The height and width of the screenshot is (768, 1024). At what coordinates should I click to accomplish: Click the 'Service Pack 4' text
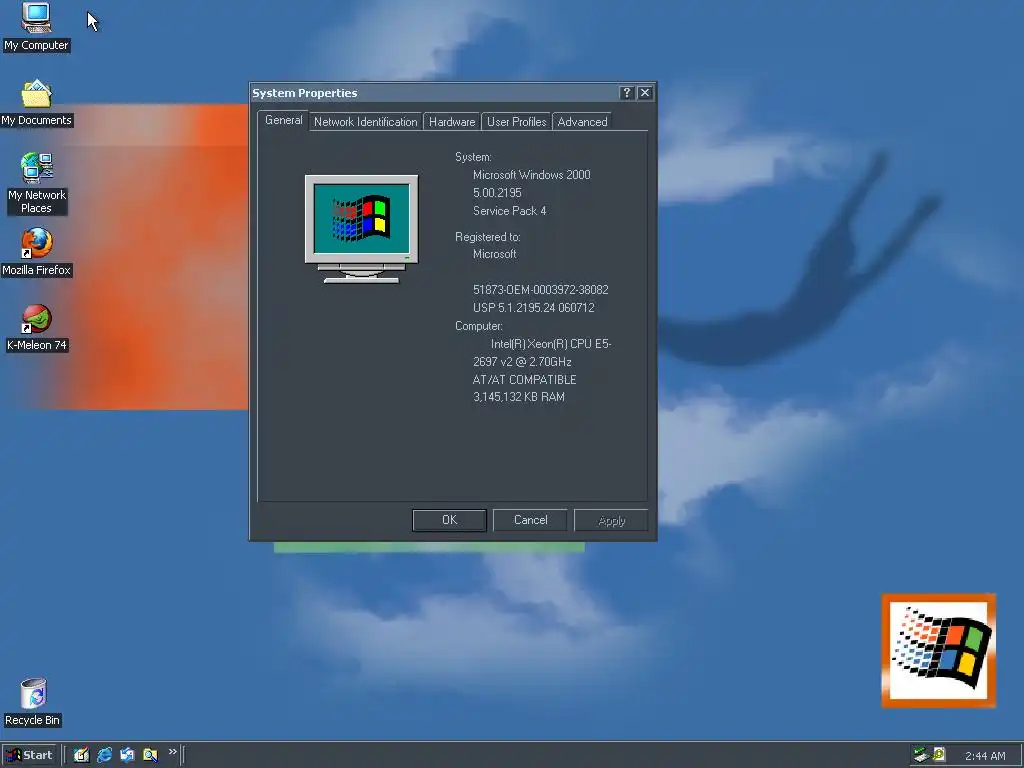(x=509, y=211)
